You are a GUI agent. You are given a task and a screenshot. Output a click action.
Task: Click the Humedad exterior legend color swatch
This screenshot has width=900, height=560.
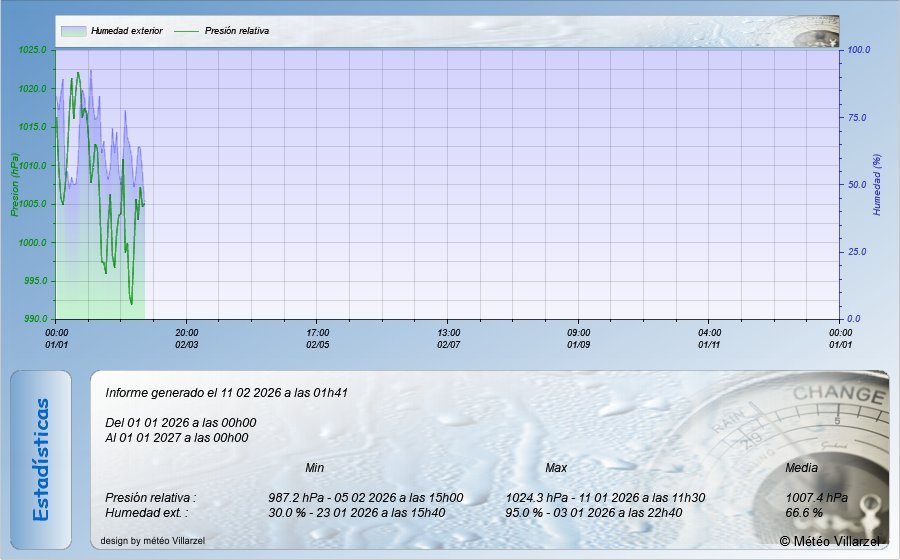pos(73,31)
